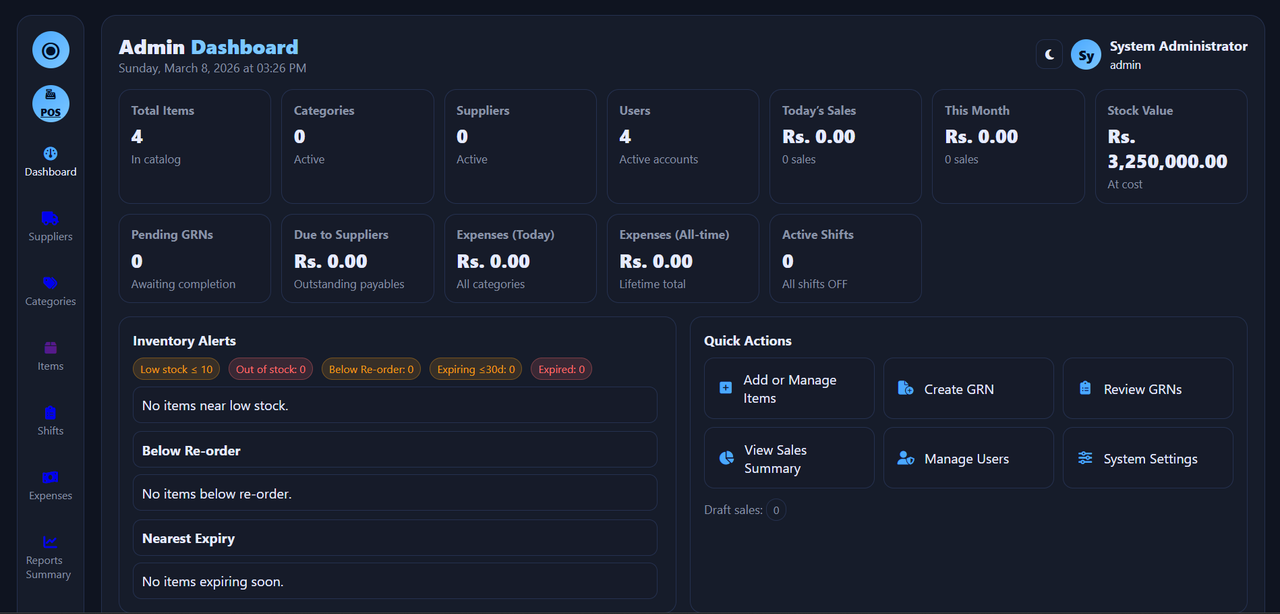The height and width of the screenshot is (614, 1280).
Task: Open Expenses money icon in sidebar
Action: pos(51,477)
